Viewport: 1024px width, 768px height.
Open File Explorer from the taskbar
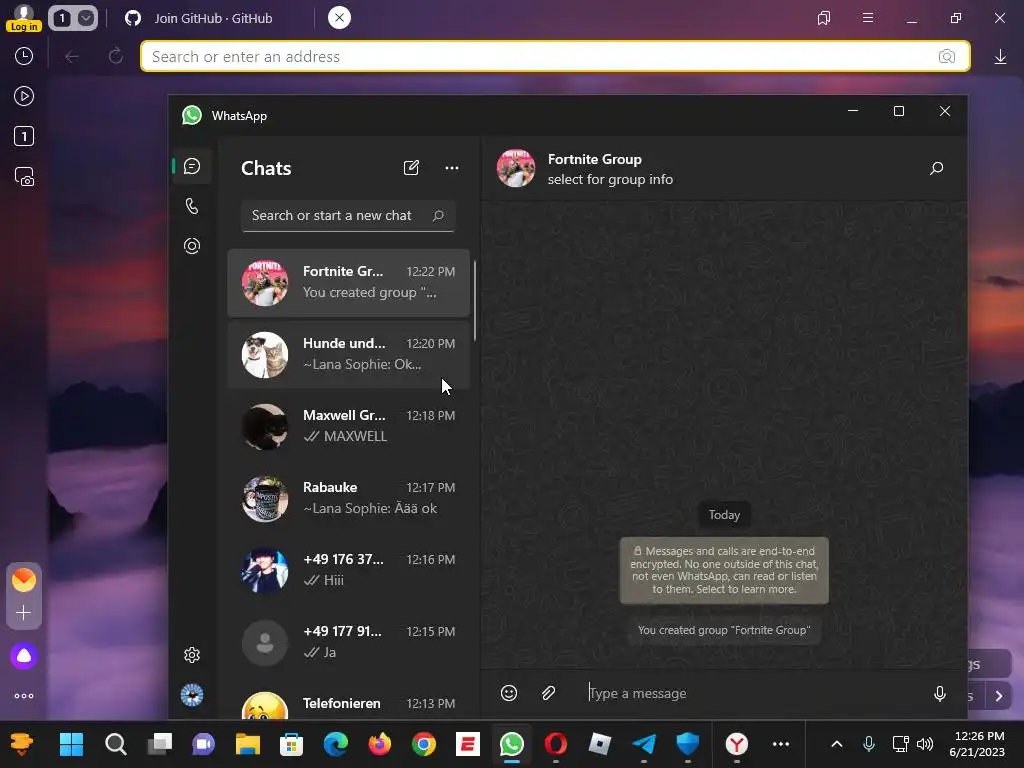(248, 744)
